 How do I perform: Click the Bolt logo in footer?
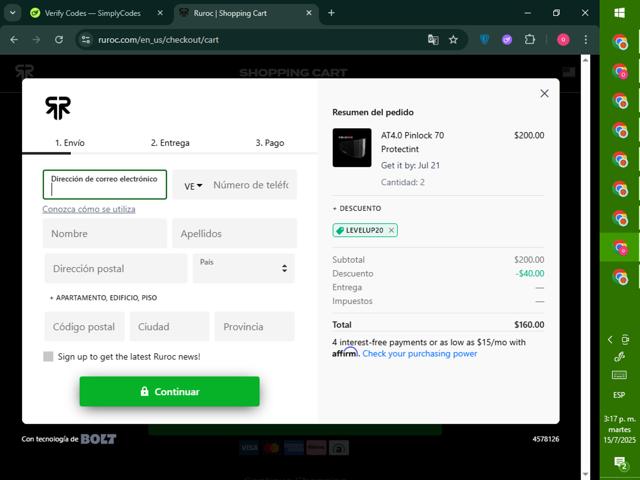(x=98, y=439)
